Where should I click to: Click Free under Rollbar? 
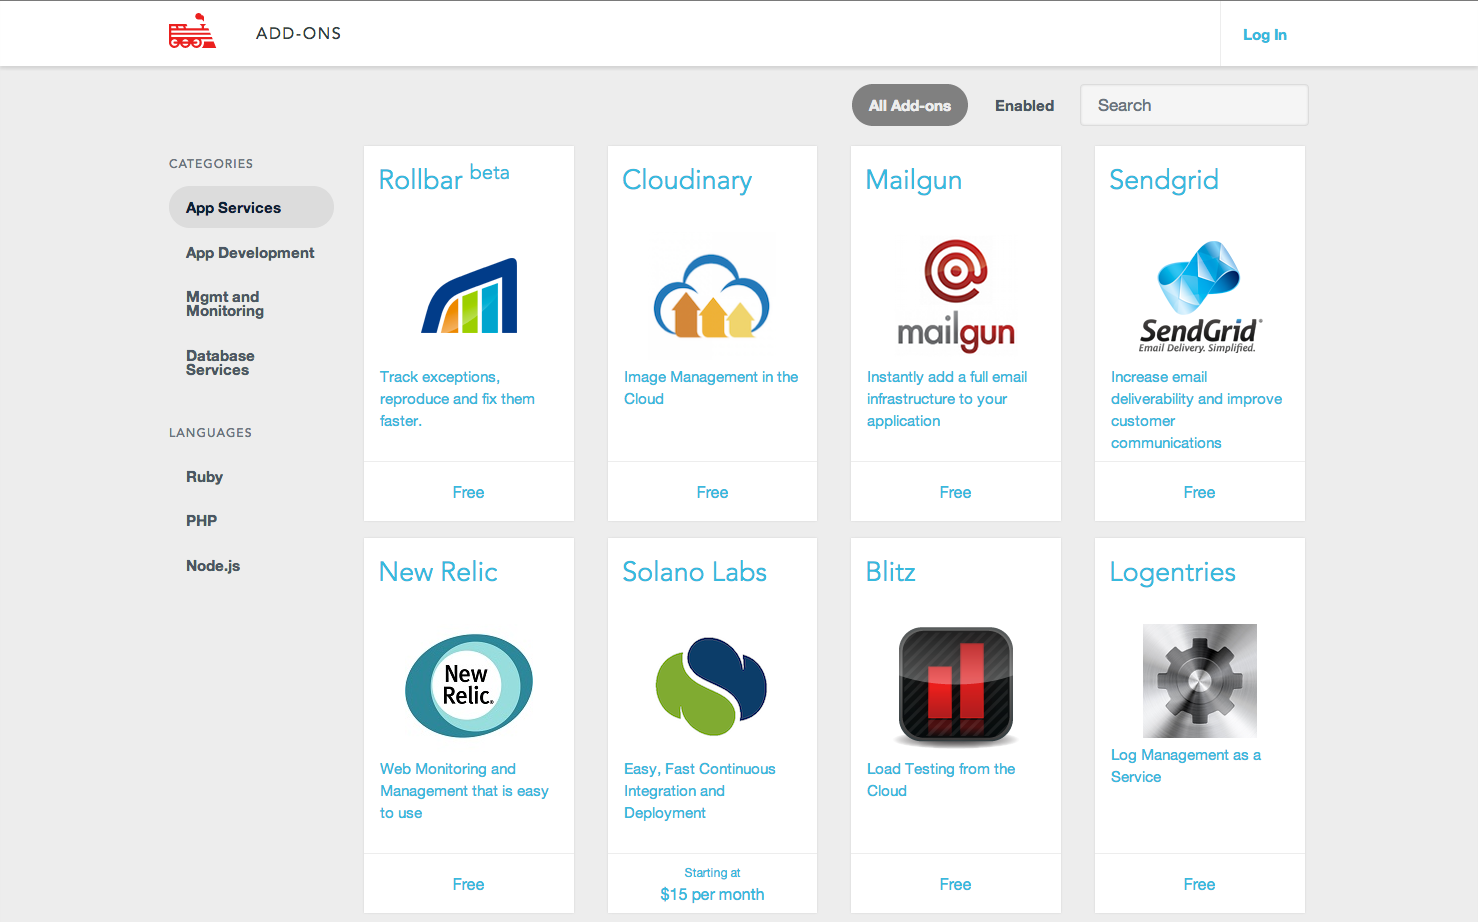[x=468, y=492]
